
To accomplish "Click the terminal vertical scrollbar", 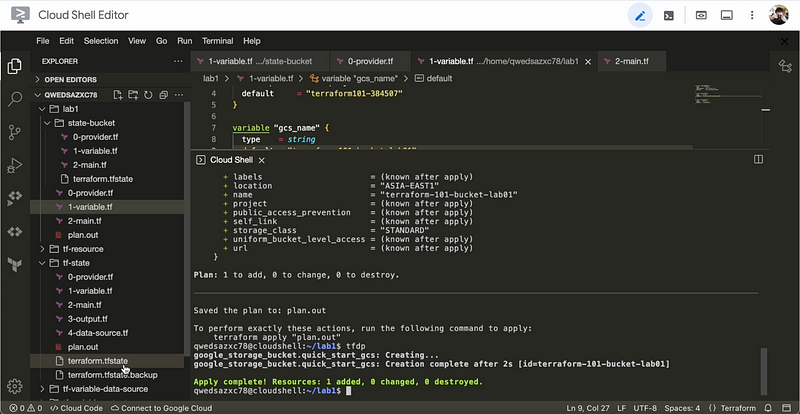I will [764, 372].
